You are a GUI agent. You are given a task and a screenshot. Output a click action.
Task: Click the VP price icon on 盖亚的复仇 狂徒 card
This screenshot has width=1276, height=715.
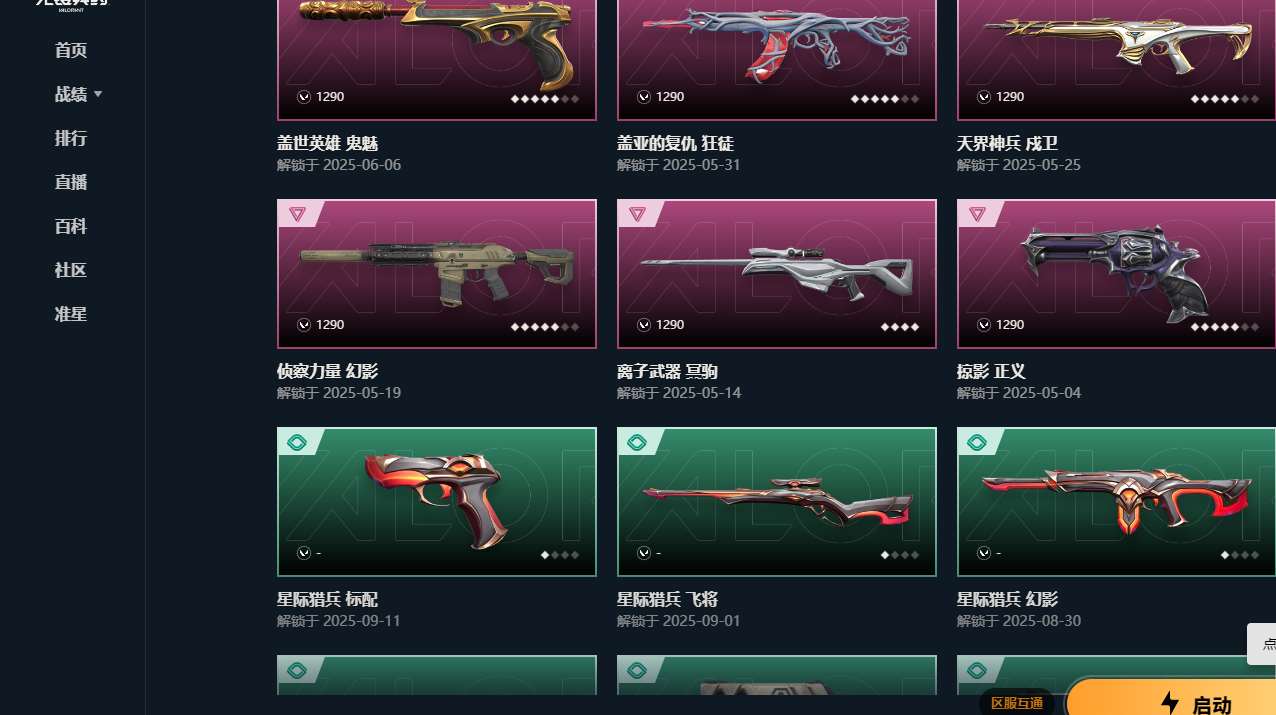[x=644, y=97]
